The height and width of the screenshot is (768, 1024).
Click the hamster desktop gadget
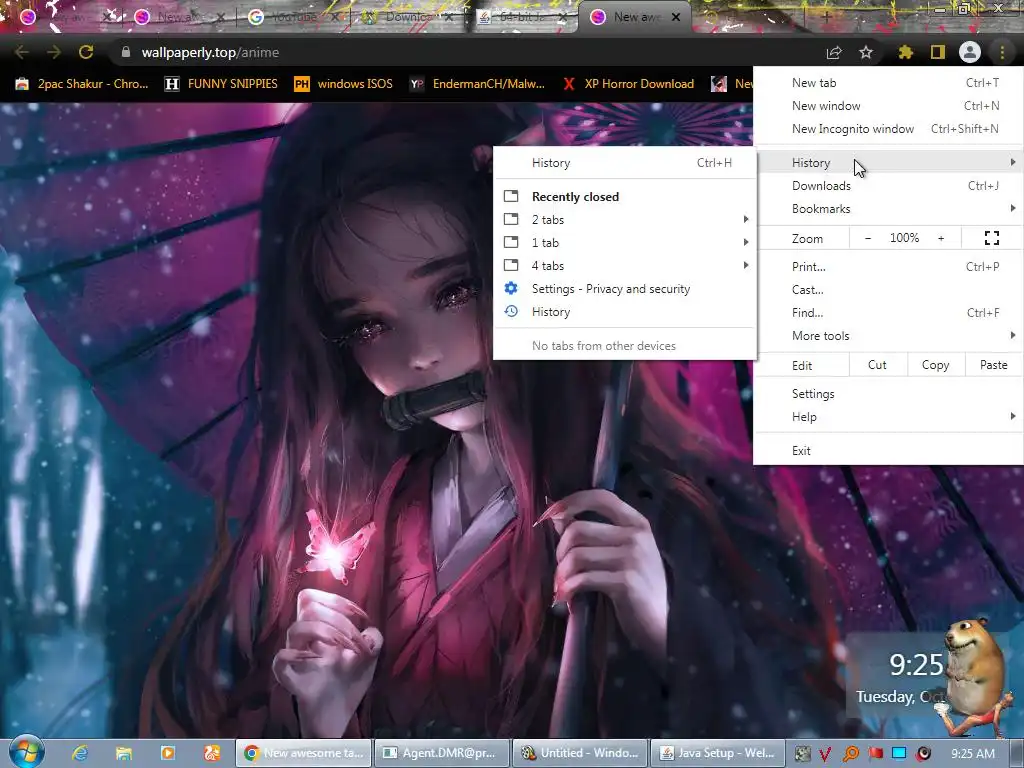pos(973,676)
